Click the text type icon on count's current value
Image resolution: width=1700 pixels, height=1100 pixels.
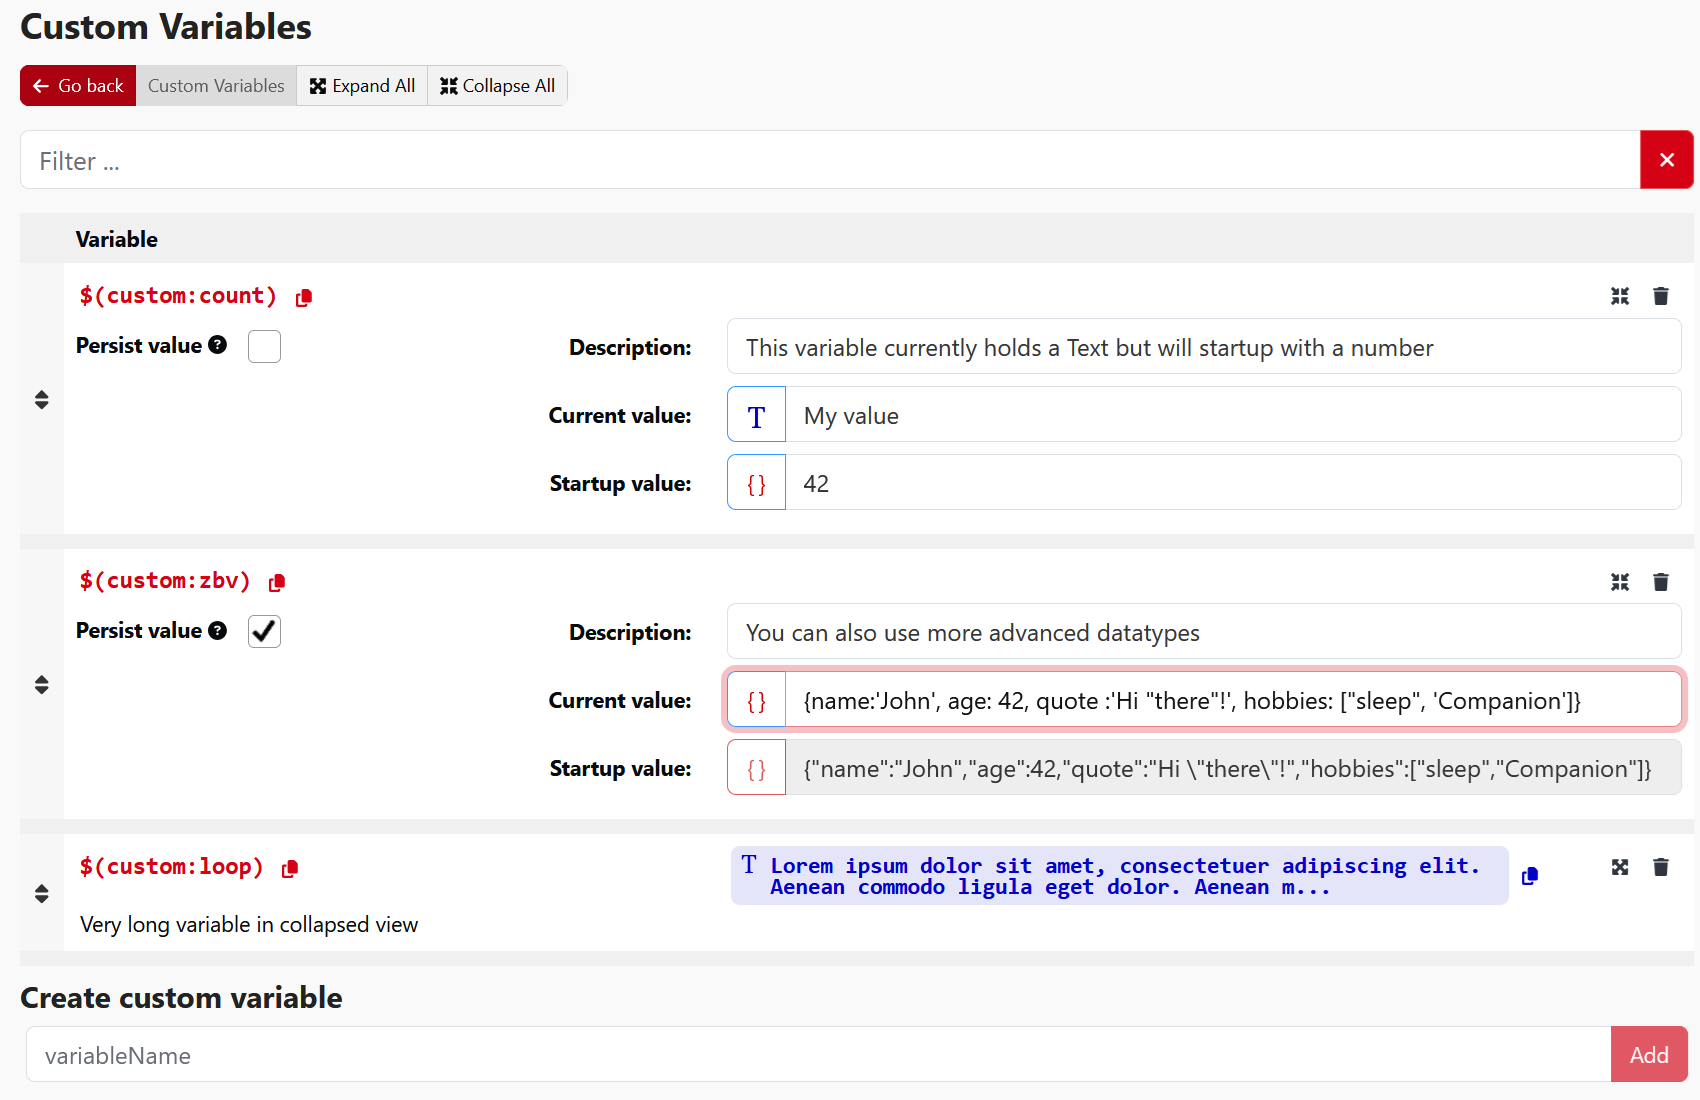(755, 414)
